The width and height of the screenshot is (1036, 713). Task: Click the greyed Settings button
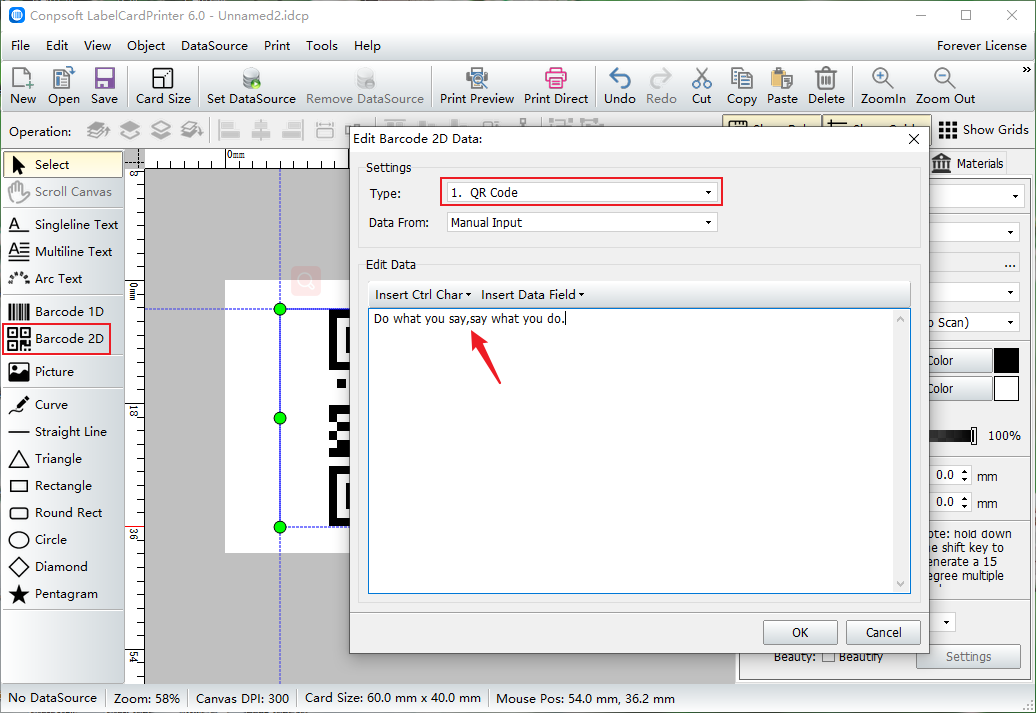968,657
